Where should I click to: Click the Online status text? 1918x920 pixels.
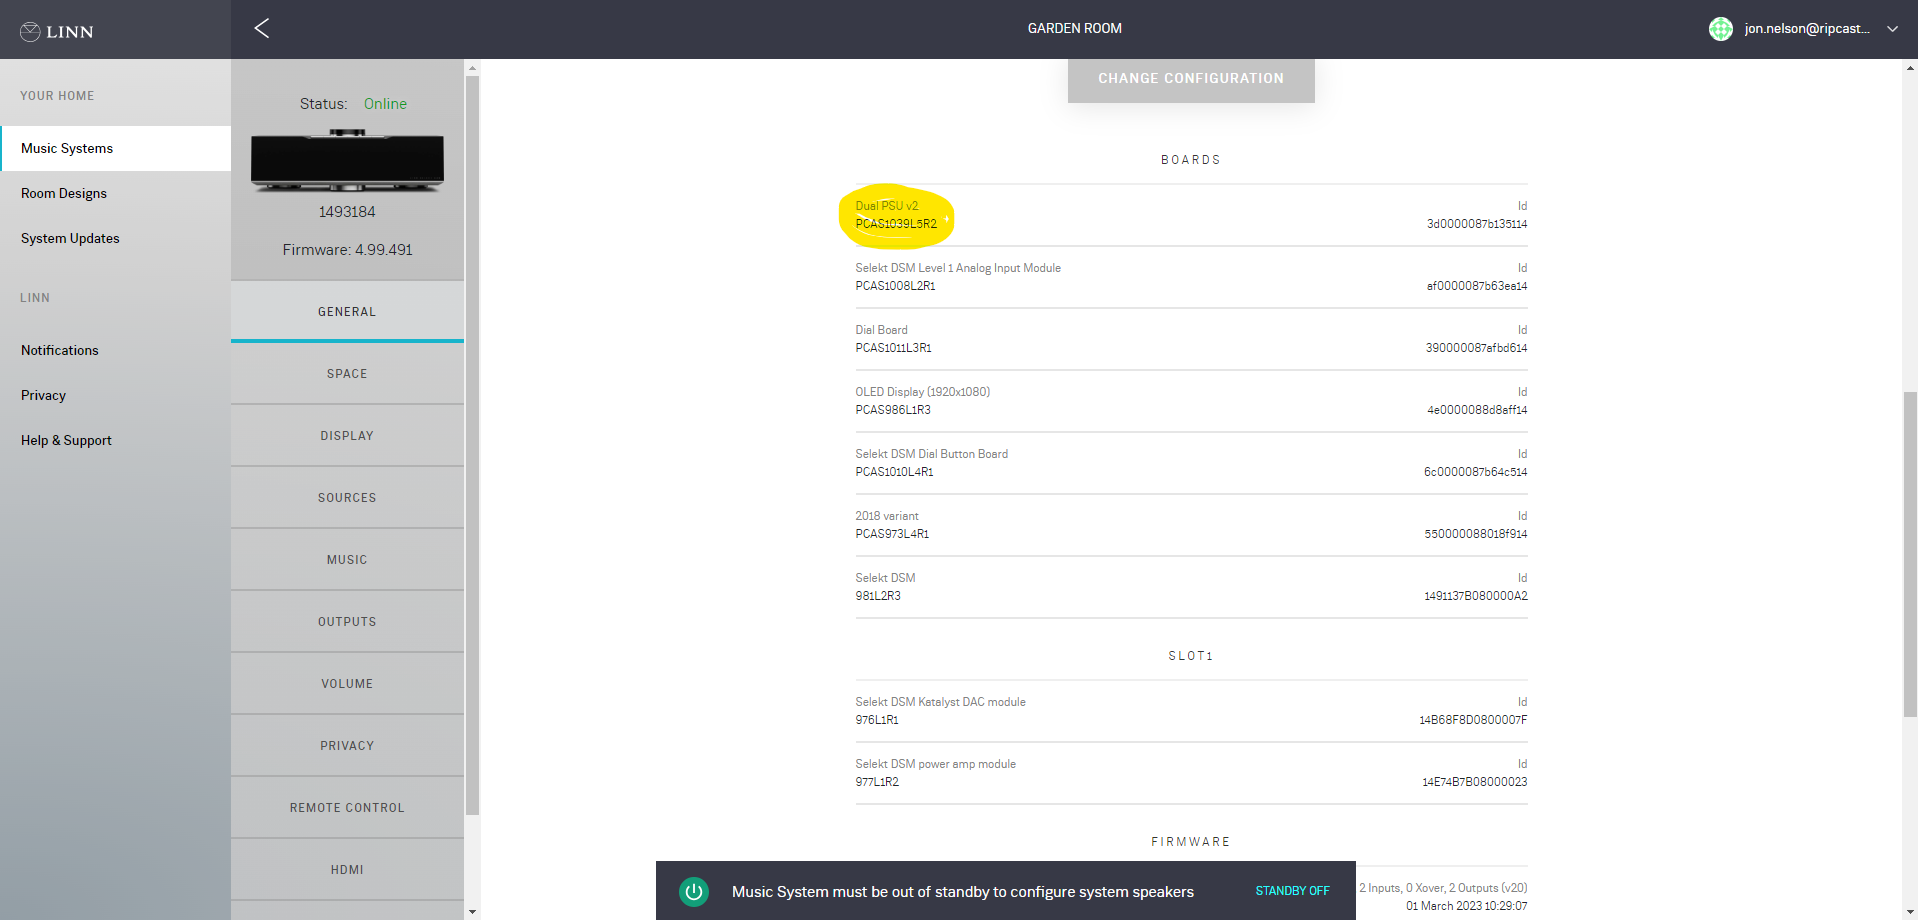point(385,104)
